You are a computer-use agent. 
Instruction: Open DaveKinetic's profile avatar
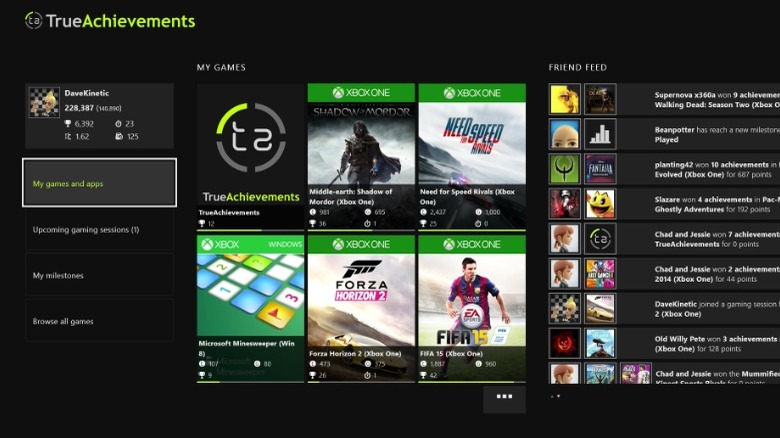pos(44,103)
